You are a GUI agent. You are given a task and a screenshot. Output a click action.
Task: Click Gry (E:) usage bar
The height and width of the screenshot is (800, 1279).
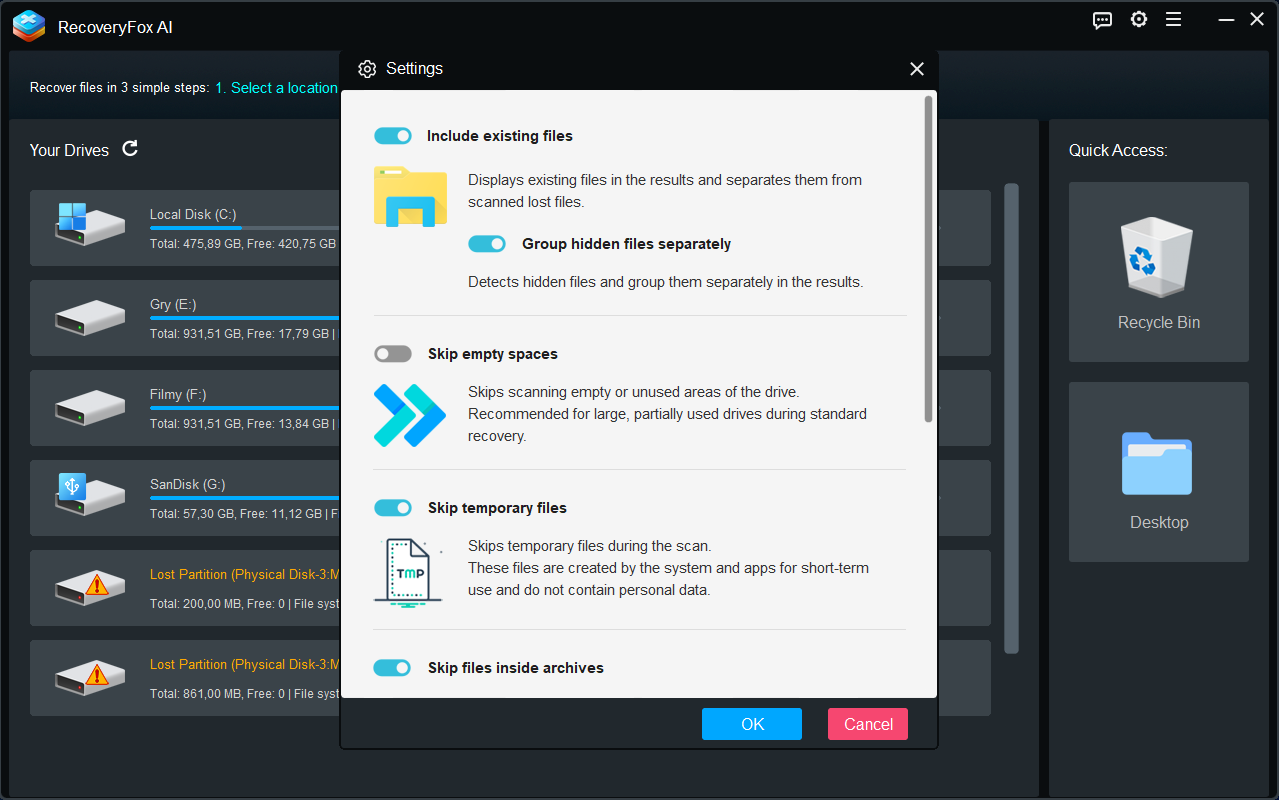point(245,318)
